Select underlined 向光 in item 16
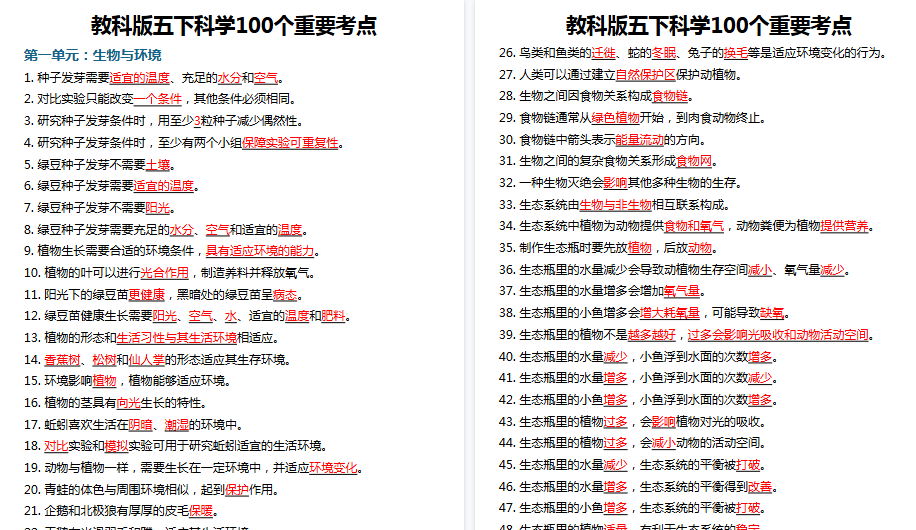Screen dimensions: 916x530 click(x=129, y=403)
